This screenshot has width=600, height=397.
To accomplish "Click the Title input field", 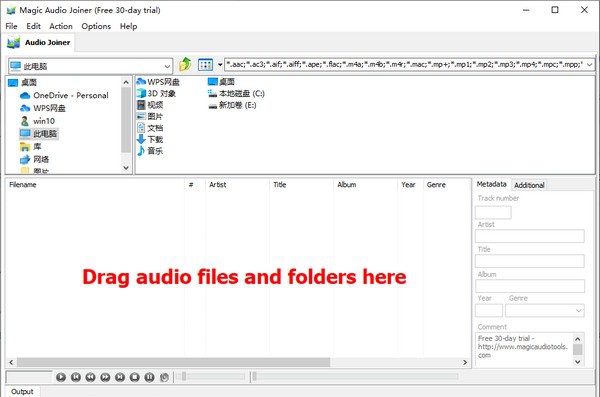I will [x=530, y=261].
